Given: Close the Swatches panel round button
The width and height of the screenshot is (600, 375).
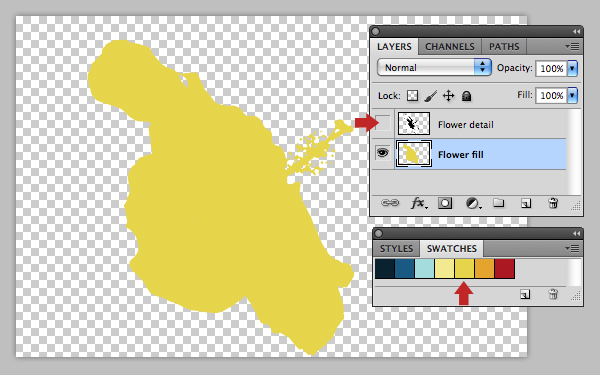Looking at the screenshot, I should tap(378, 233).
